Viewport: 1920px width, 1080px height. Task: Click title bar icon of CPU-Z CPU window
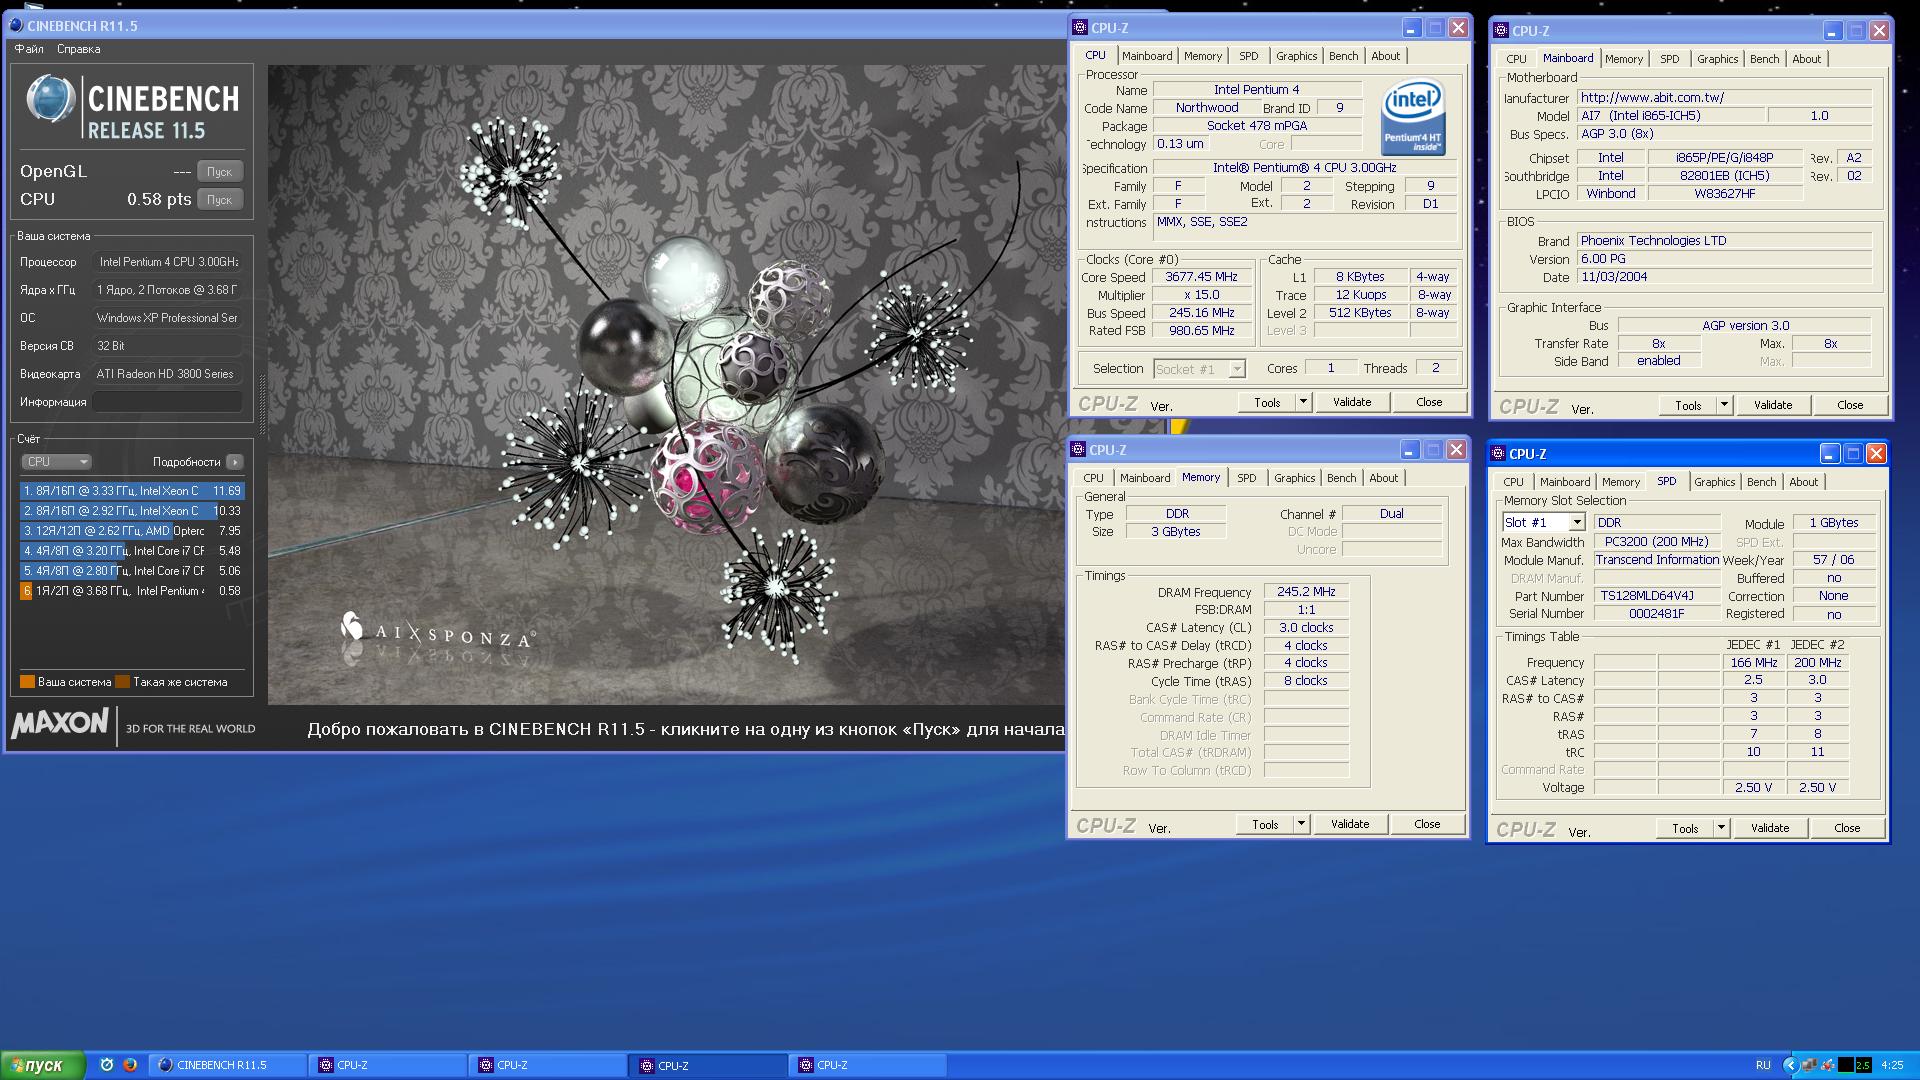point(1080,28)
